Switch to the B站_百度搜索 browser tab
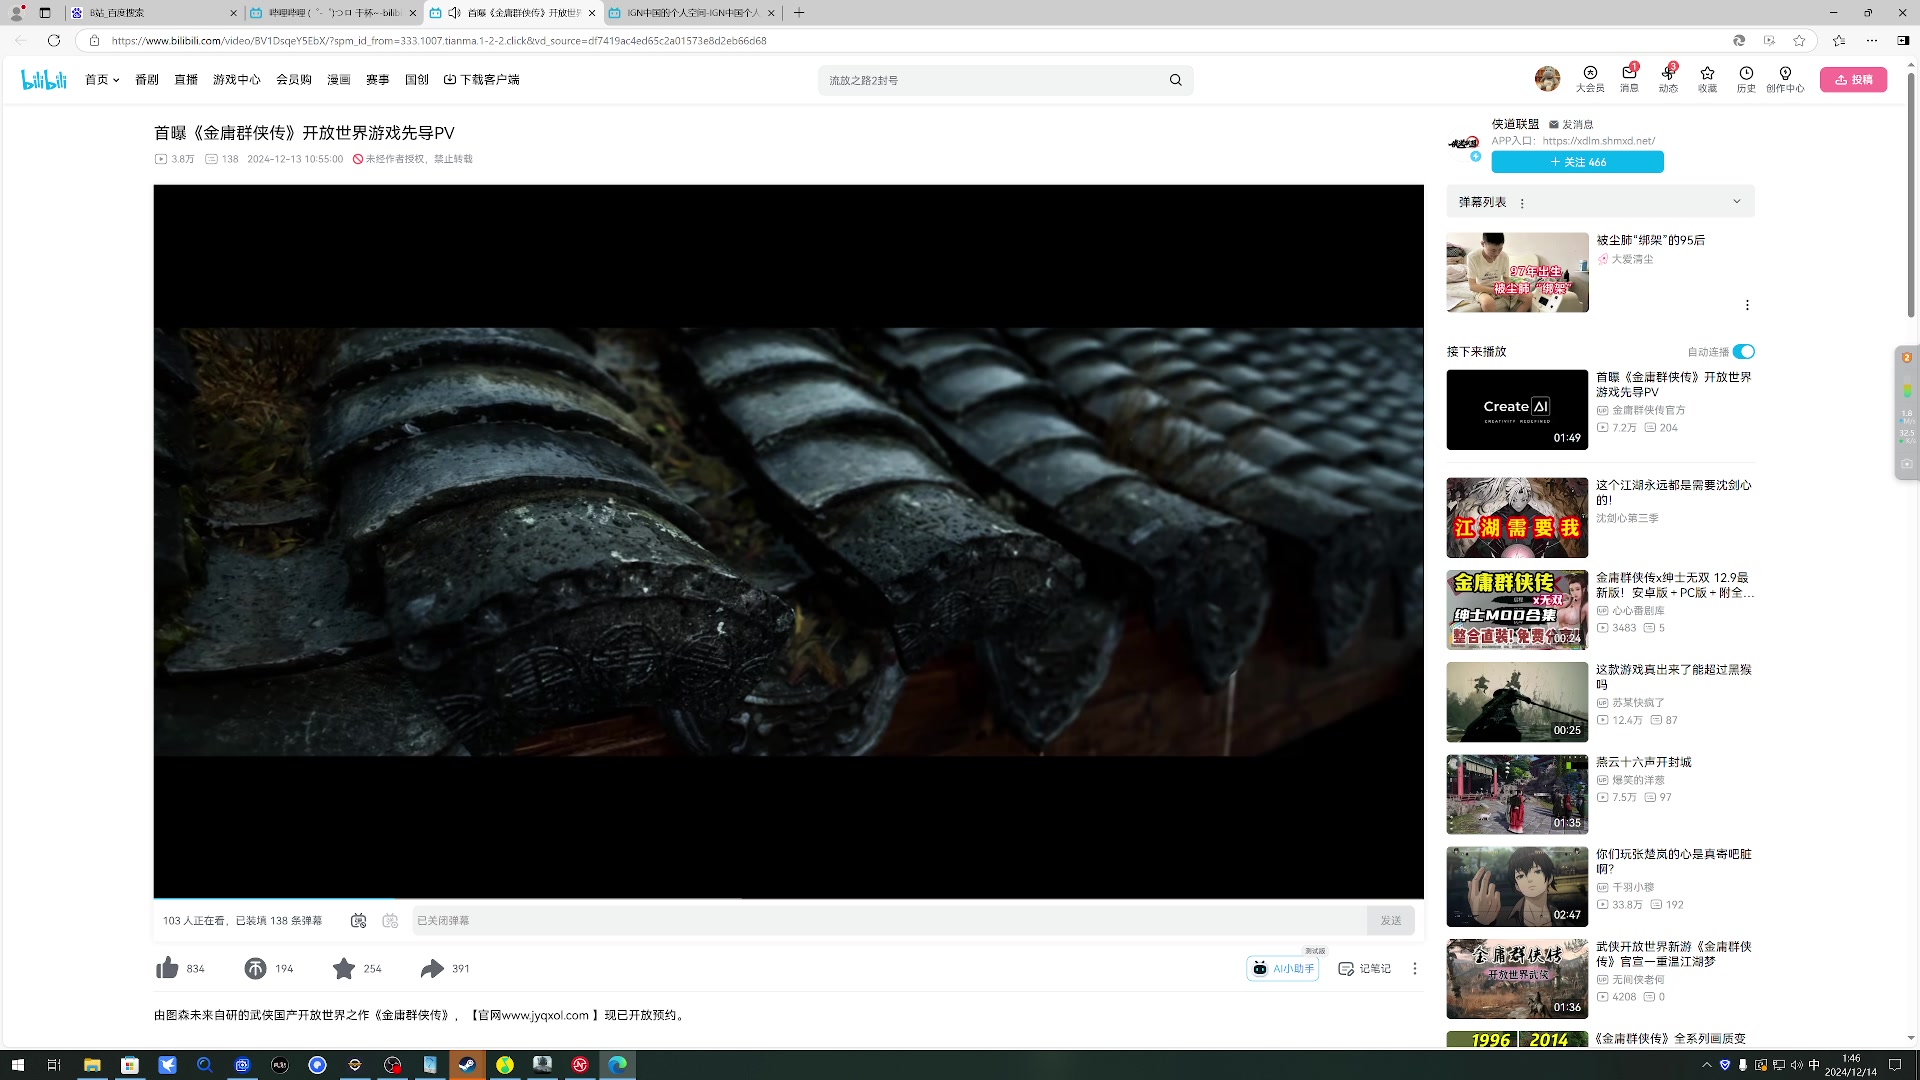The width and height of the screenshot is (1920, 1080). pos(154,13)
